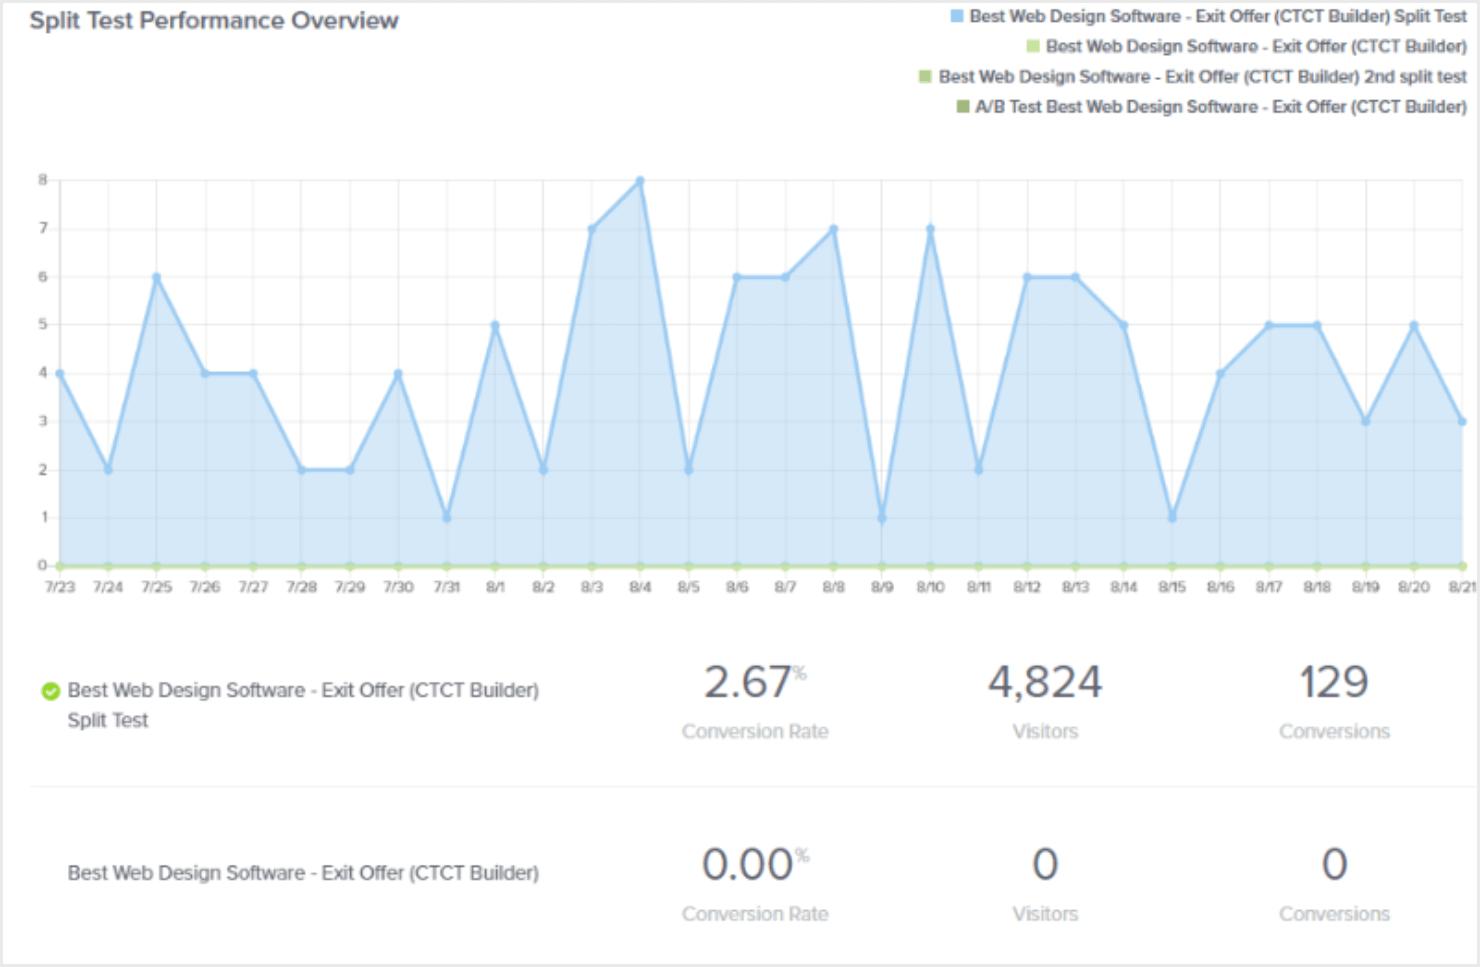This screenshot has width=1480, height=967.
Task: Click the blue legend swatch for Split Test
Action: point(957,16)
